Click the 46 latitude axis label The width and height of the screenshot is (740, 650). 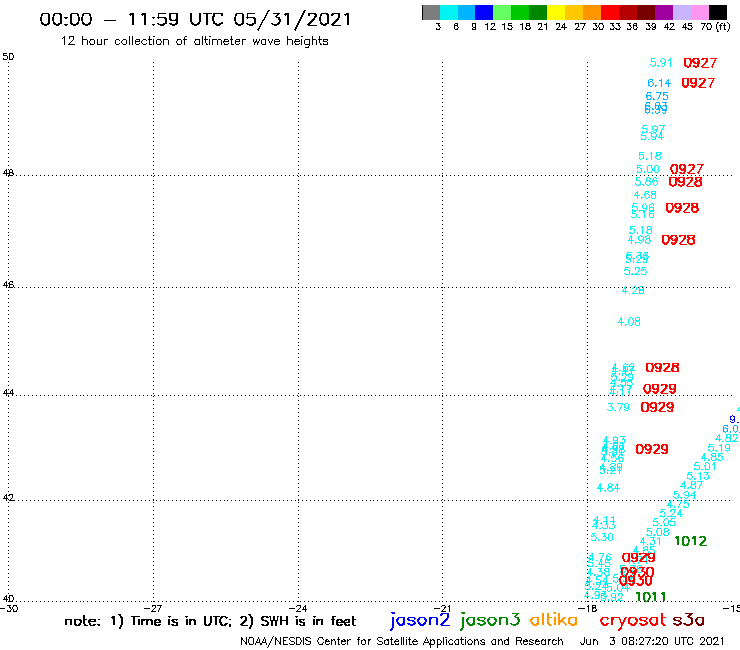point(8,285)
